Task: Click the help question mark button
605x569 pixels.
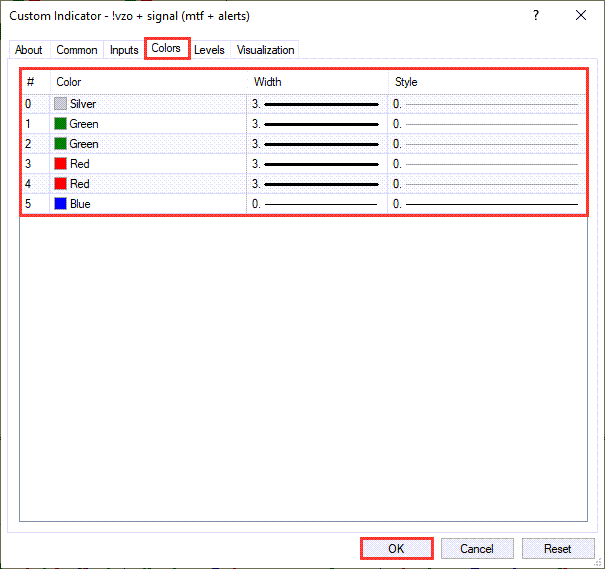Action: [x=536, y=15]
